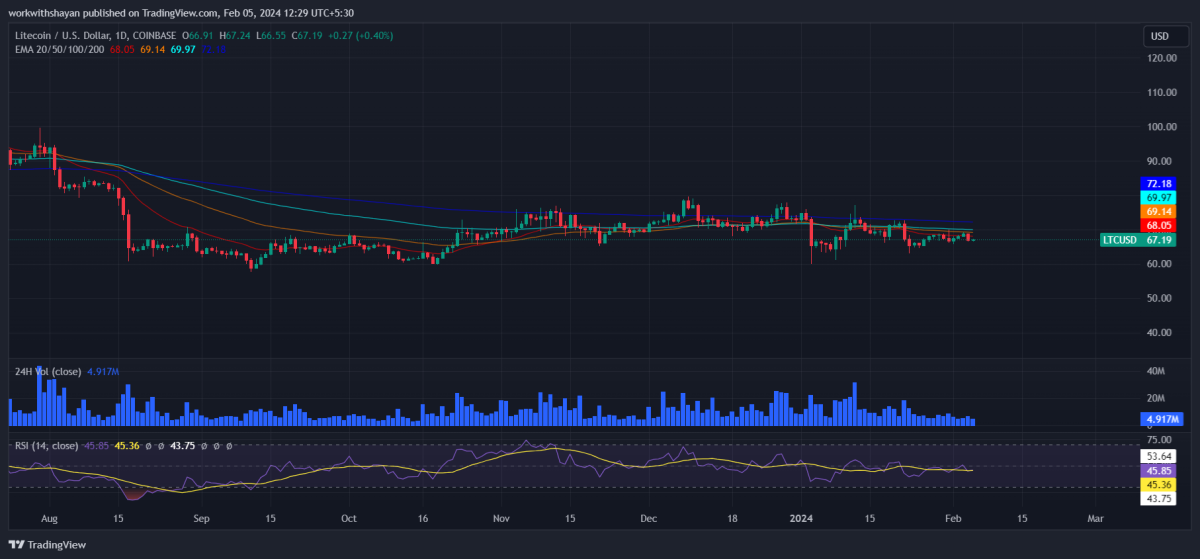
Task: Click the 2024 label on time axis
Action: coord(799,520)
